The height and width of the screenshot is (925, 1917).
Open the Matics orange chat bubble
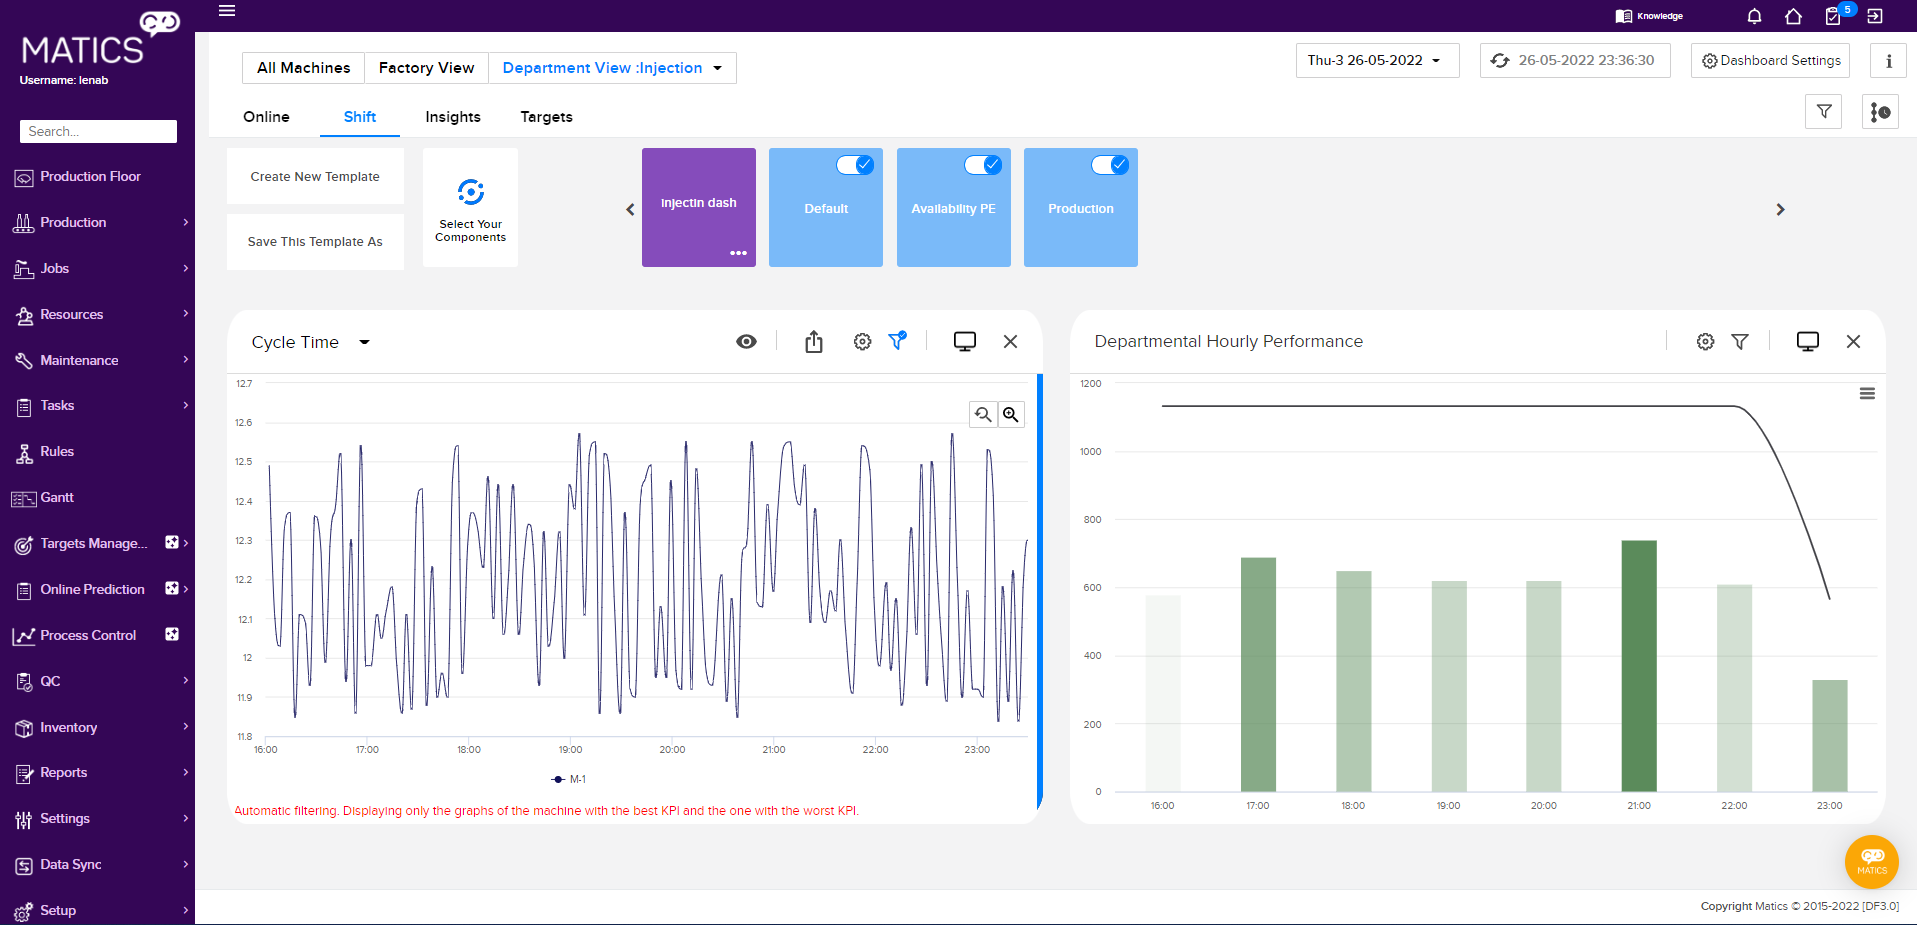coord(1872,861)
